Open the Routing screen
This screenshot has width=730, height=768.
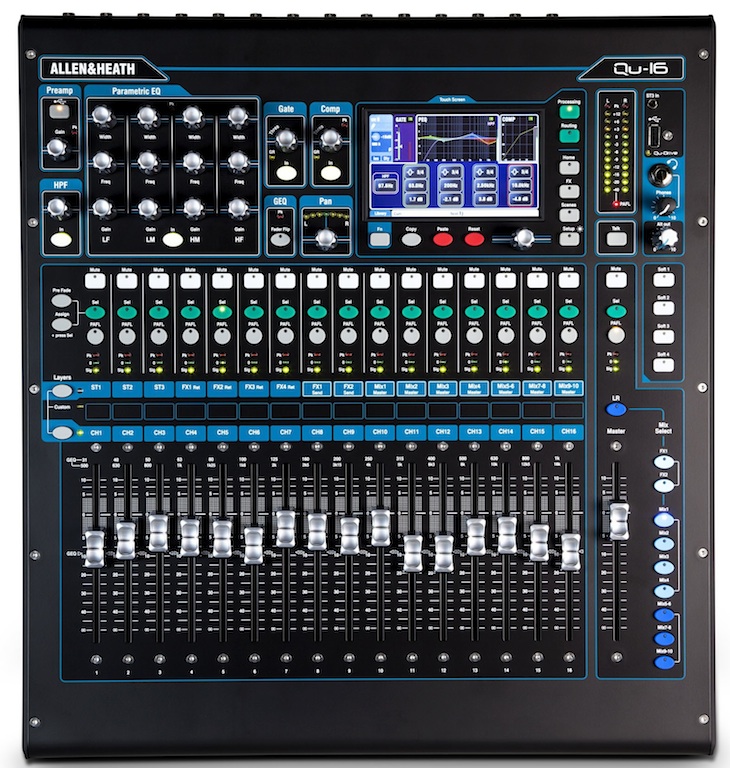(x=569, y=136)
